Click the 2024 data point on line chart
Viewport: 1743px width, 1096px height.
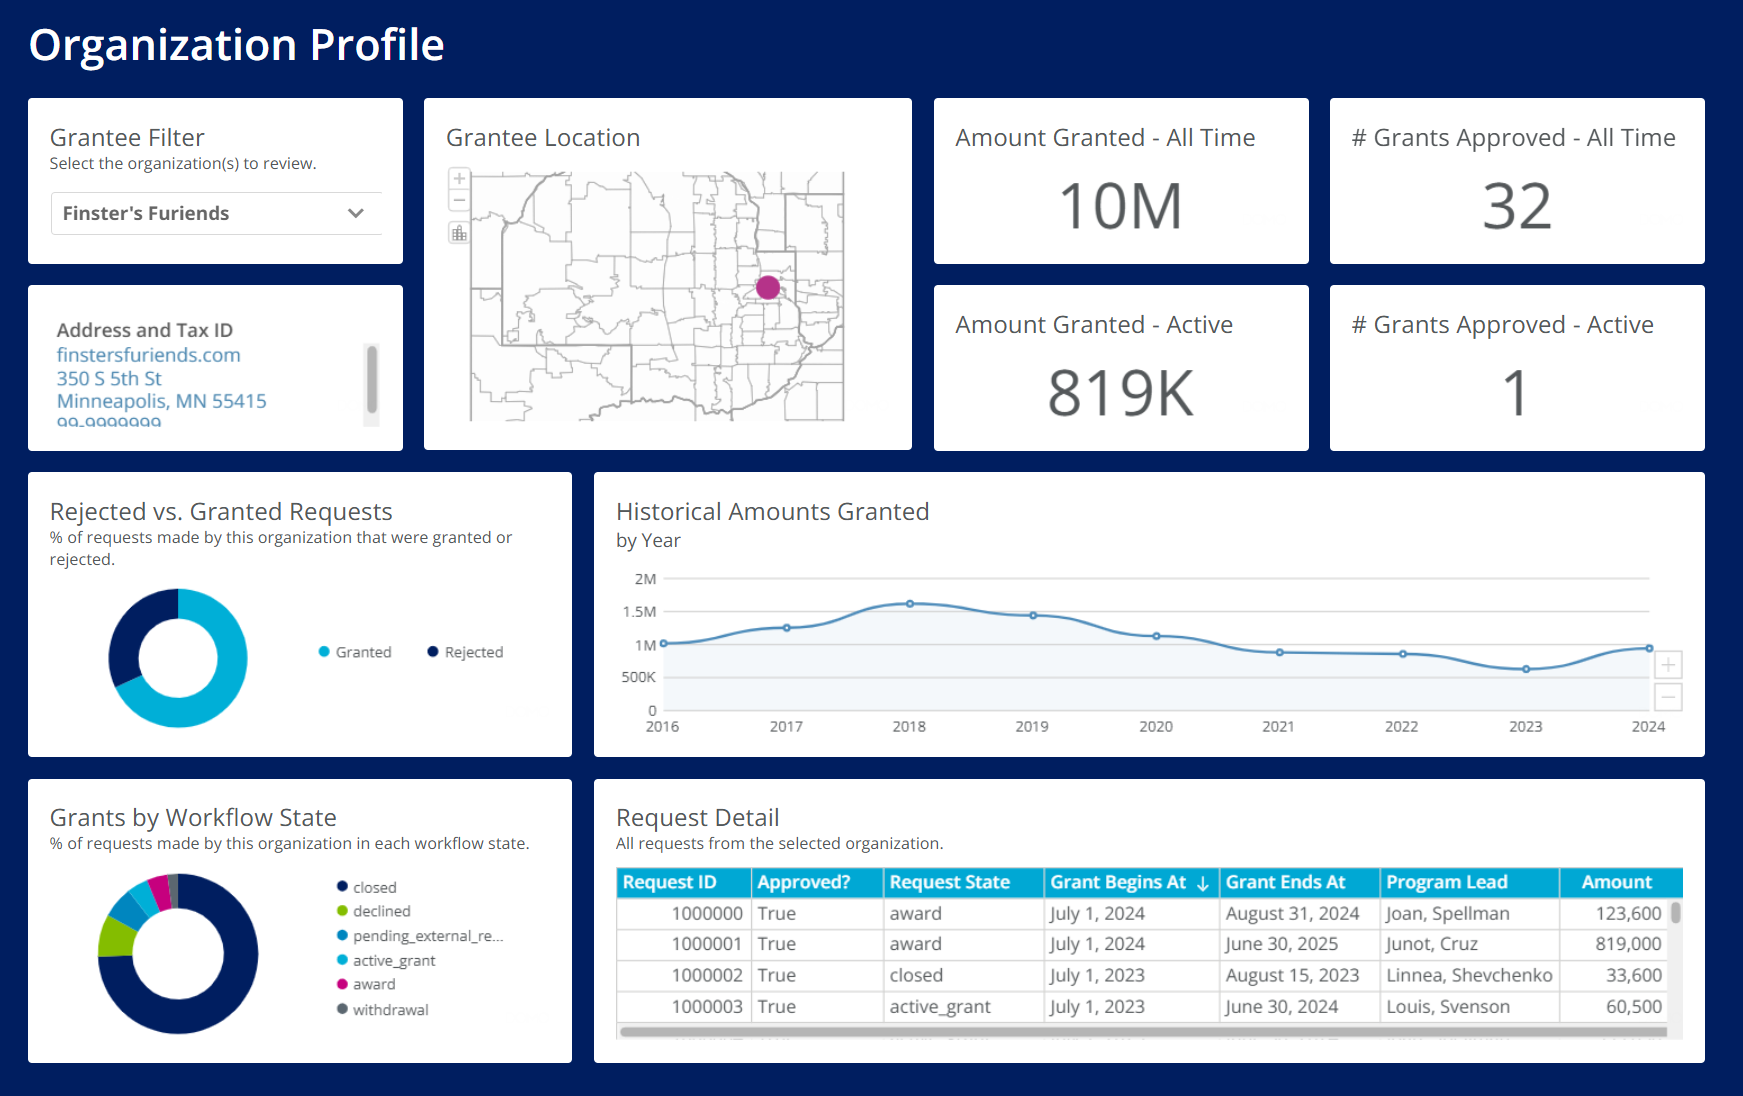click(1649, 648)
